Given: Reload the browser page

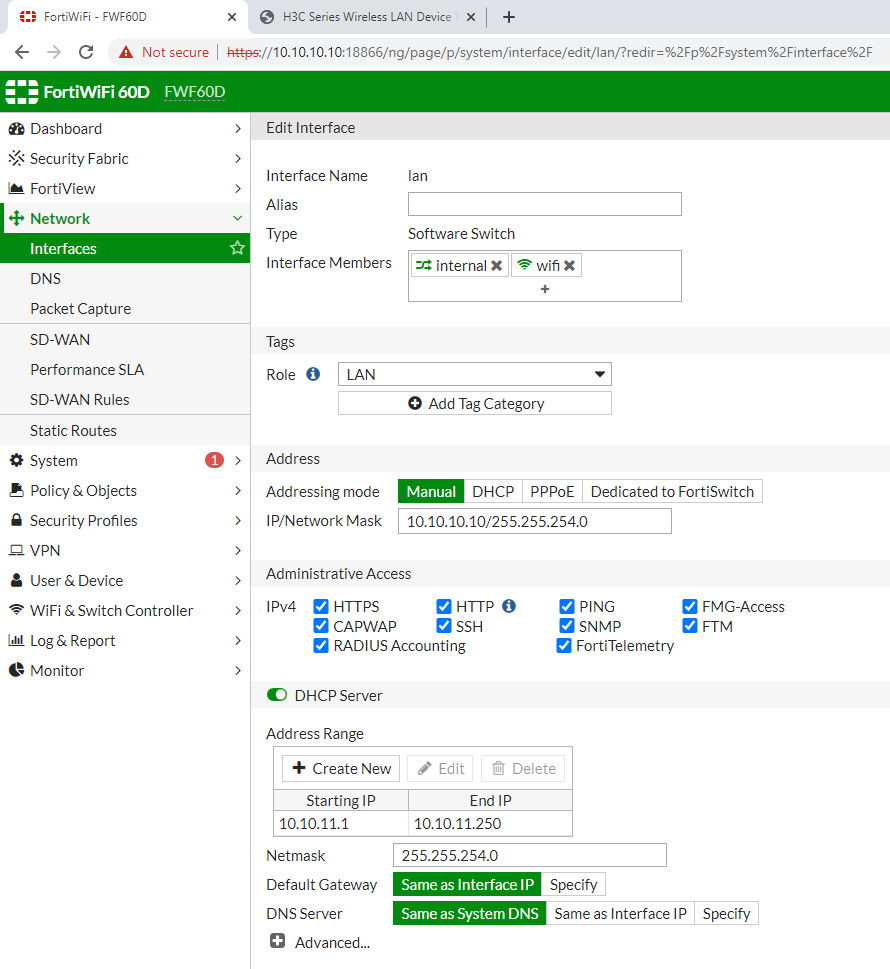Looking at the screenshot, I should click(x=86, y=52).
